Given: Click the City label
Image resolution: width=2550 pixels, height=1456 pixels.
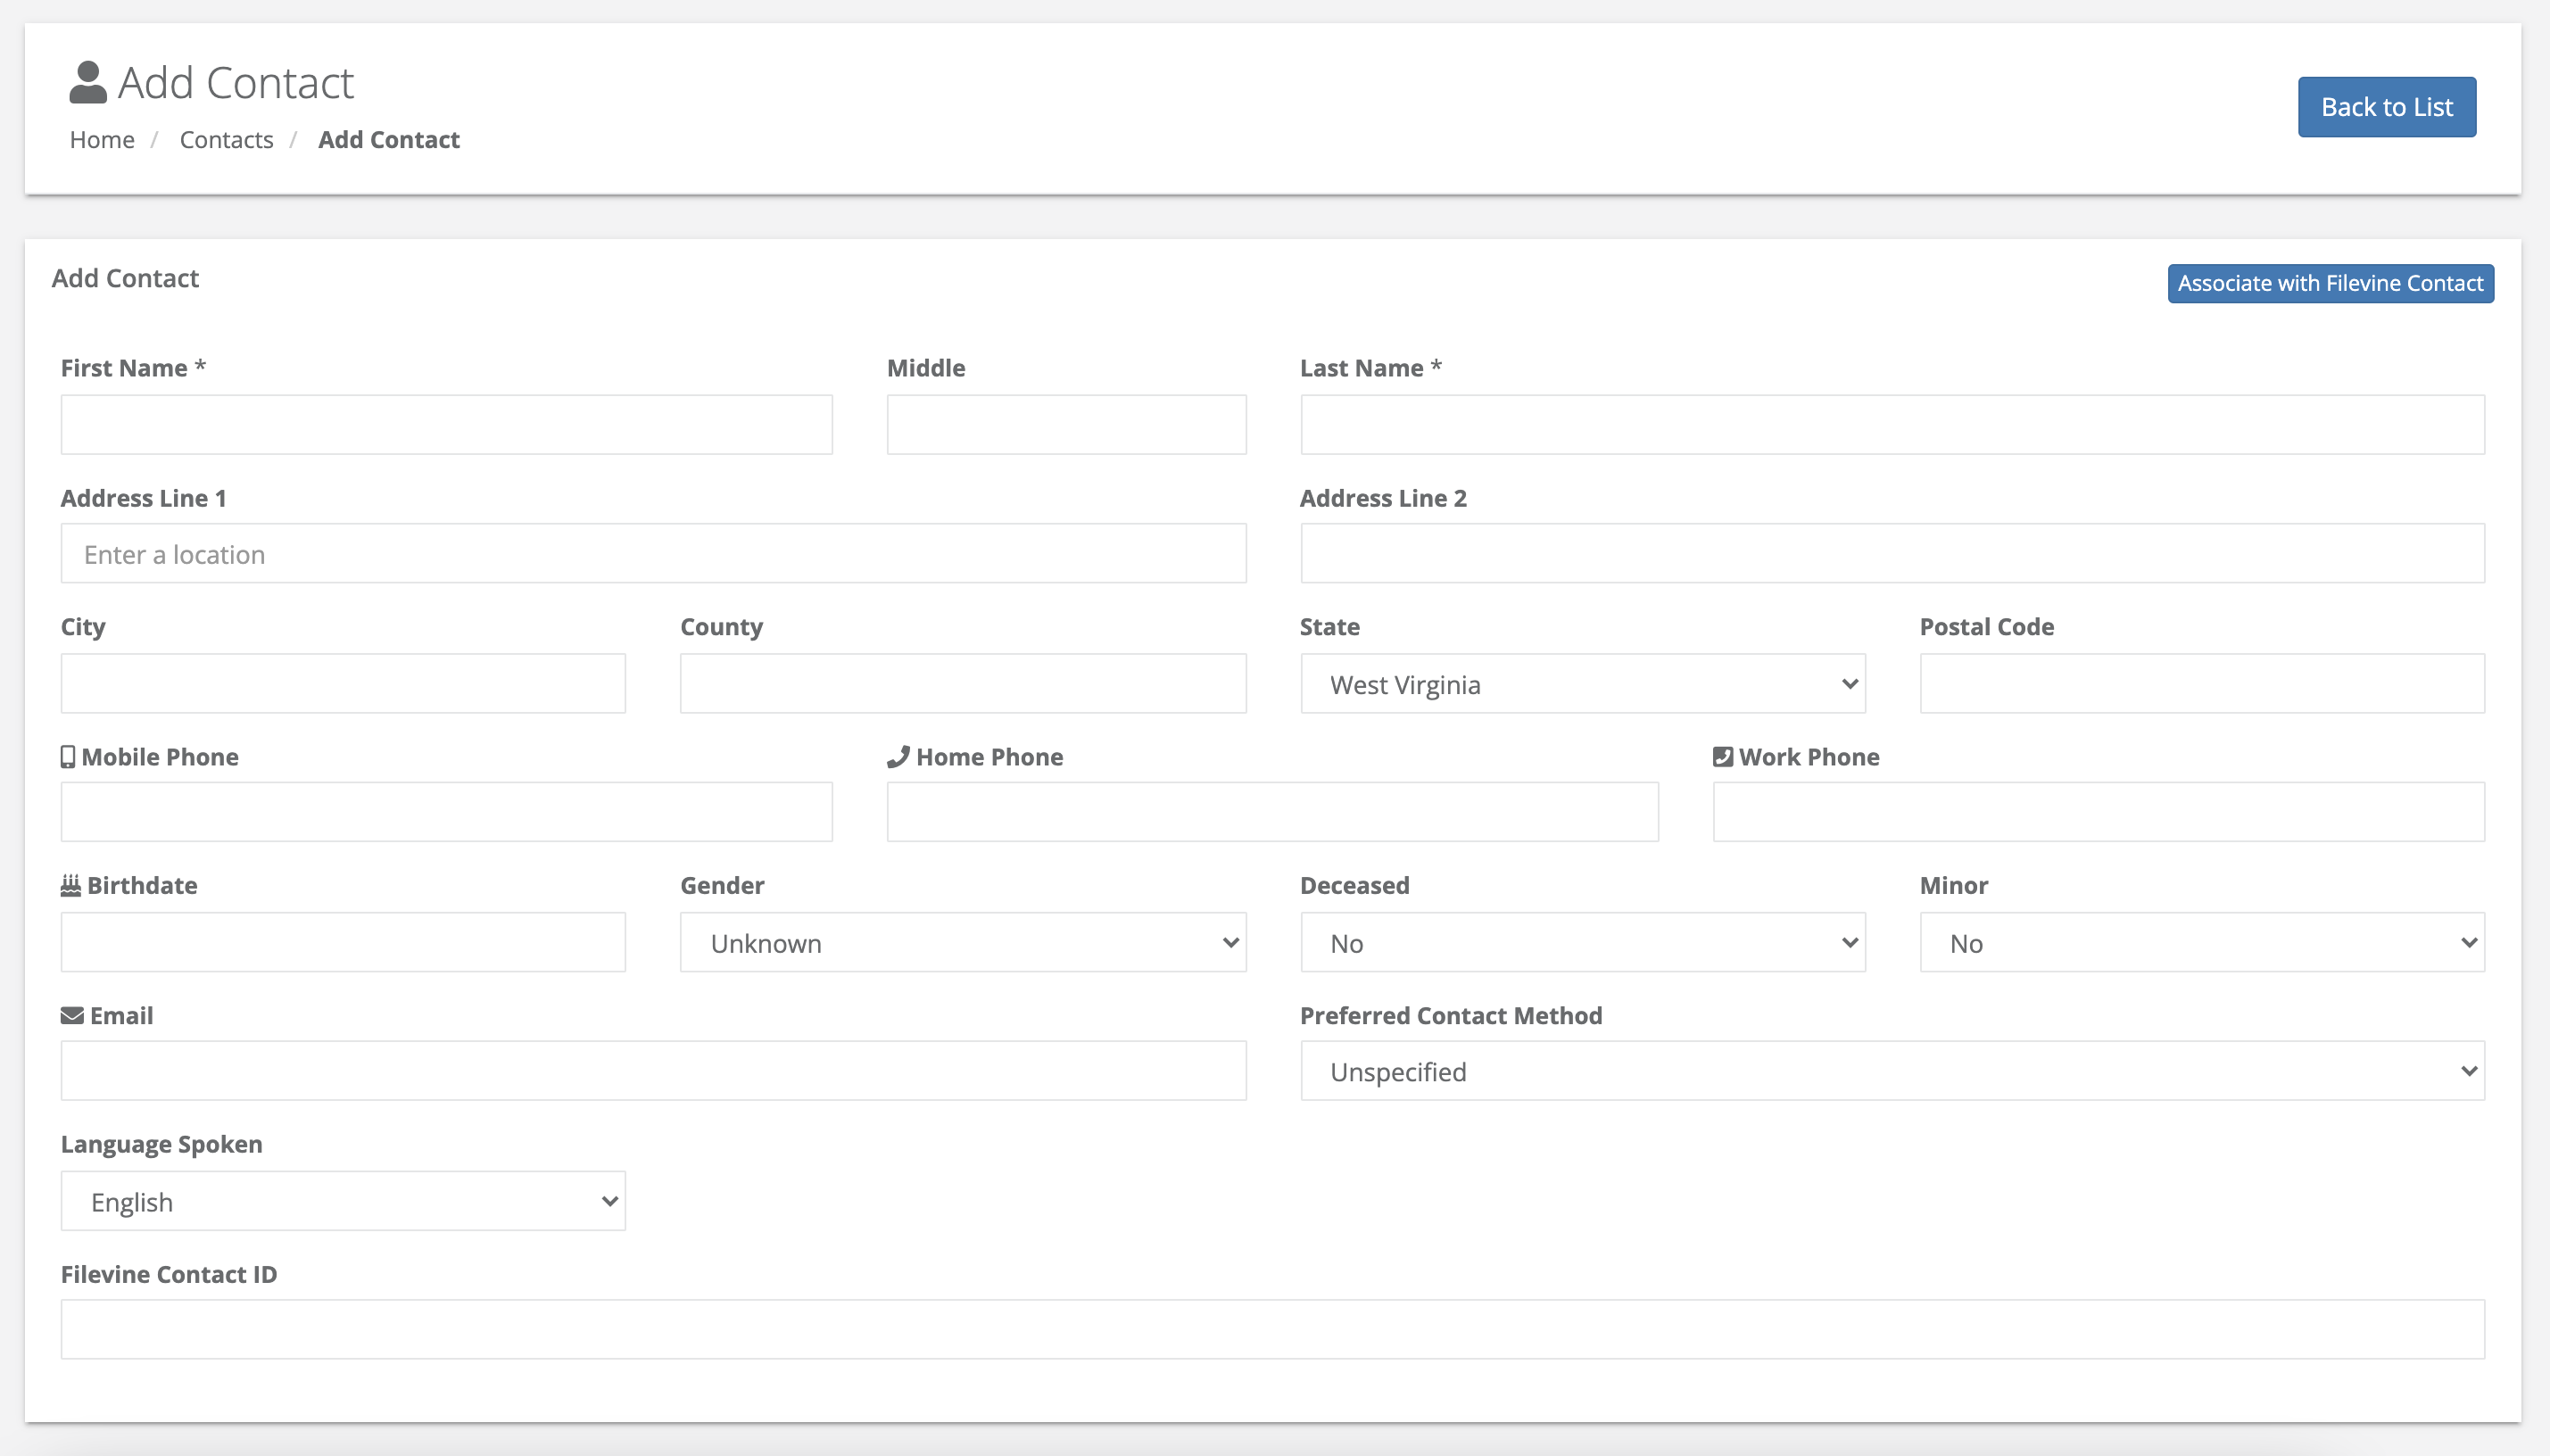Looking at the screenshot, I should point(83,628).
